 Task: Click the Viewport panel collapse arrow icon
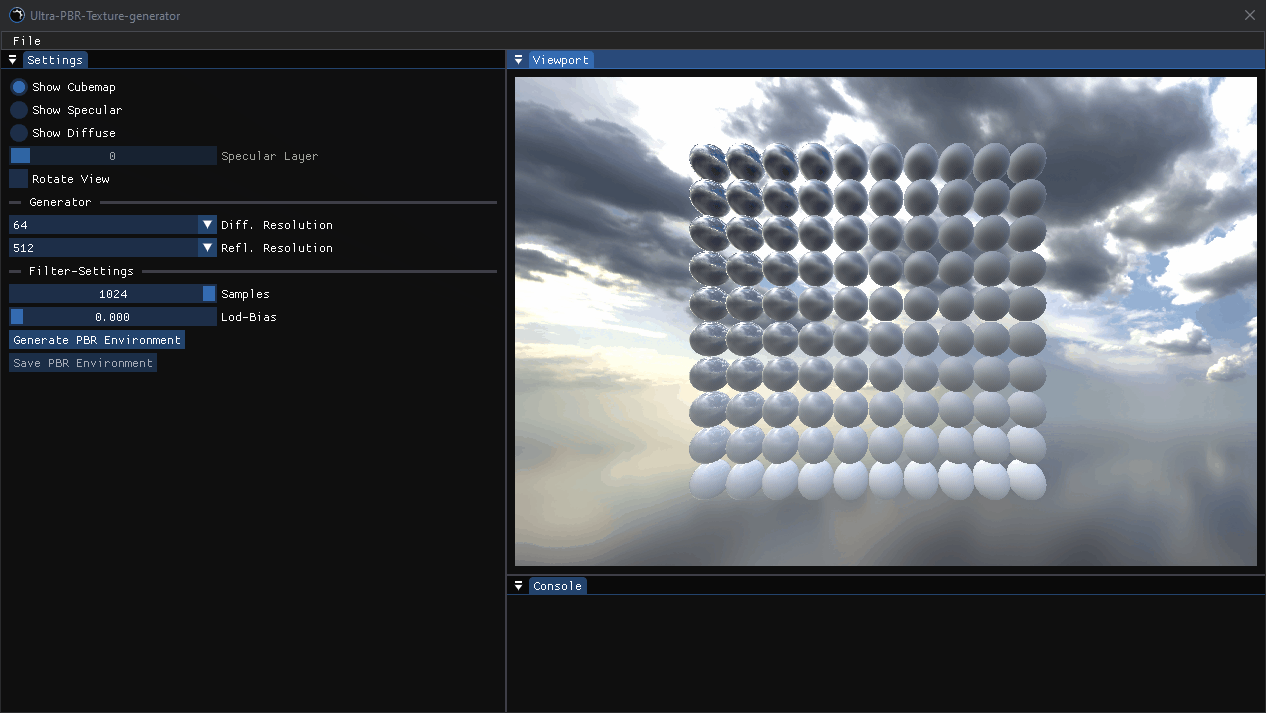[x=518, y=59]
